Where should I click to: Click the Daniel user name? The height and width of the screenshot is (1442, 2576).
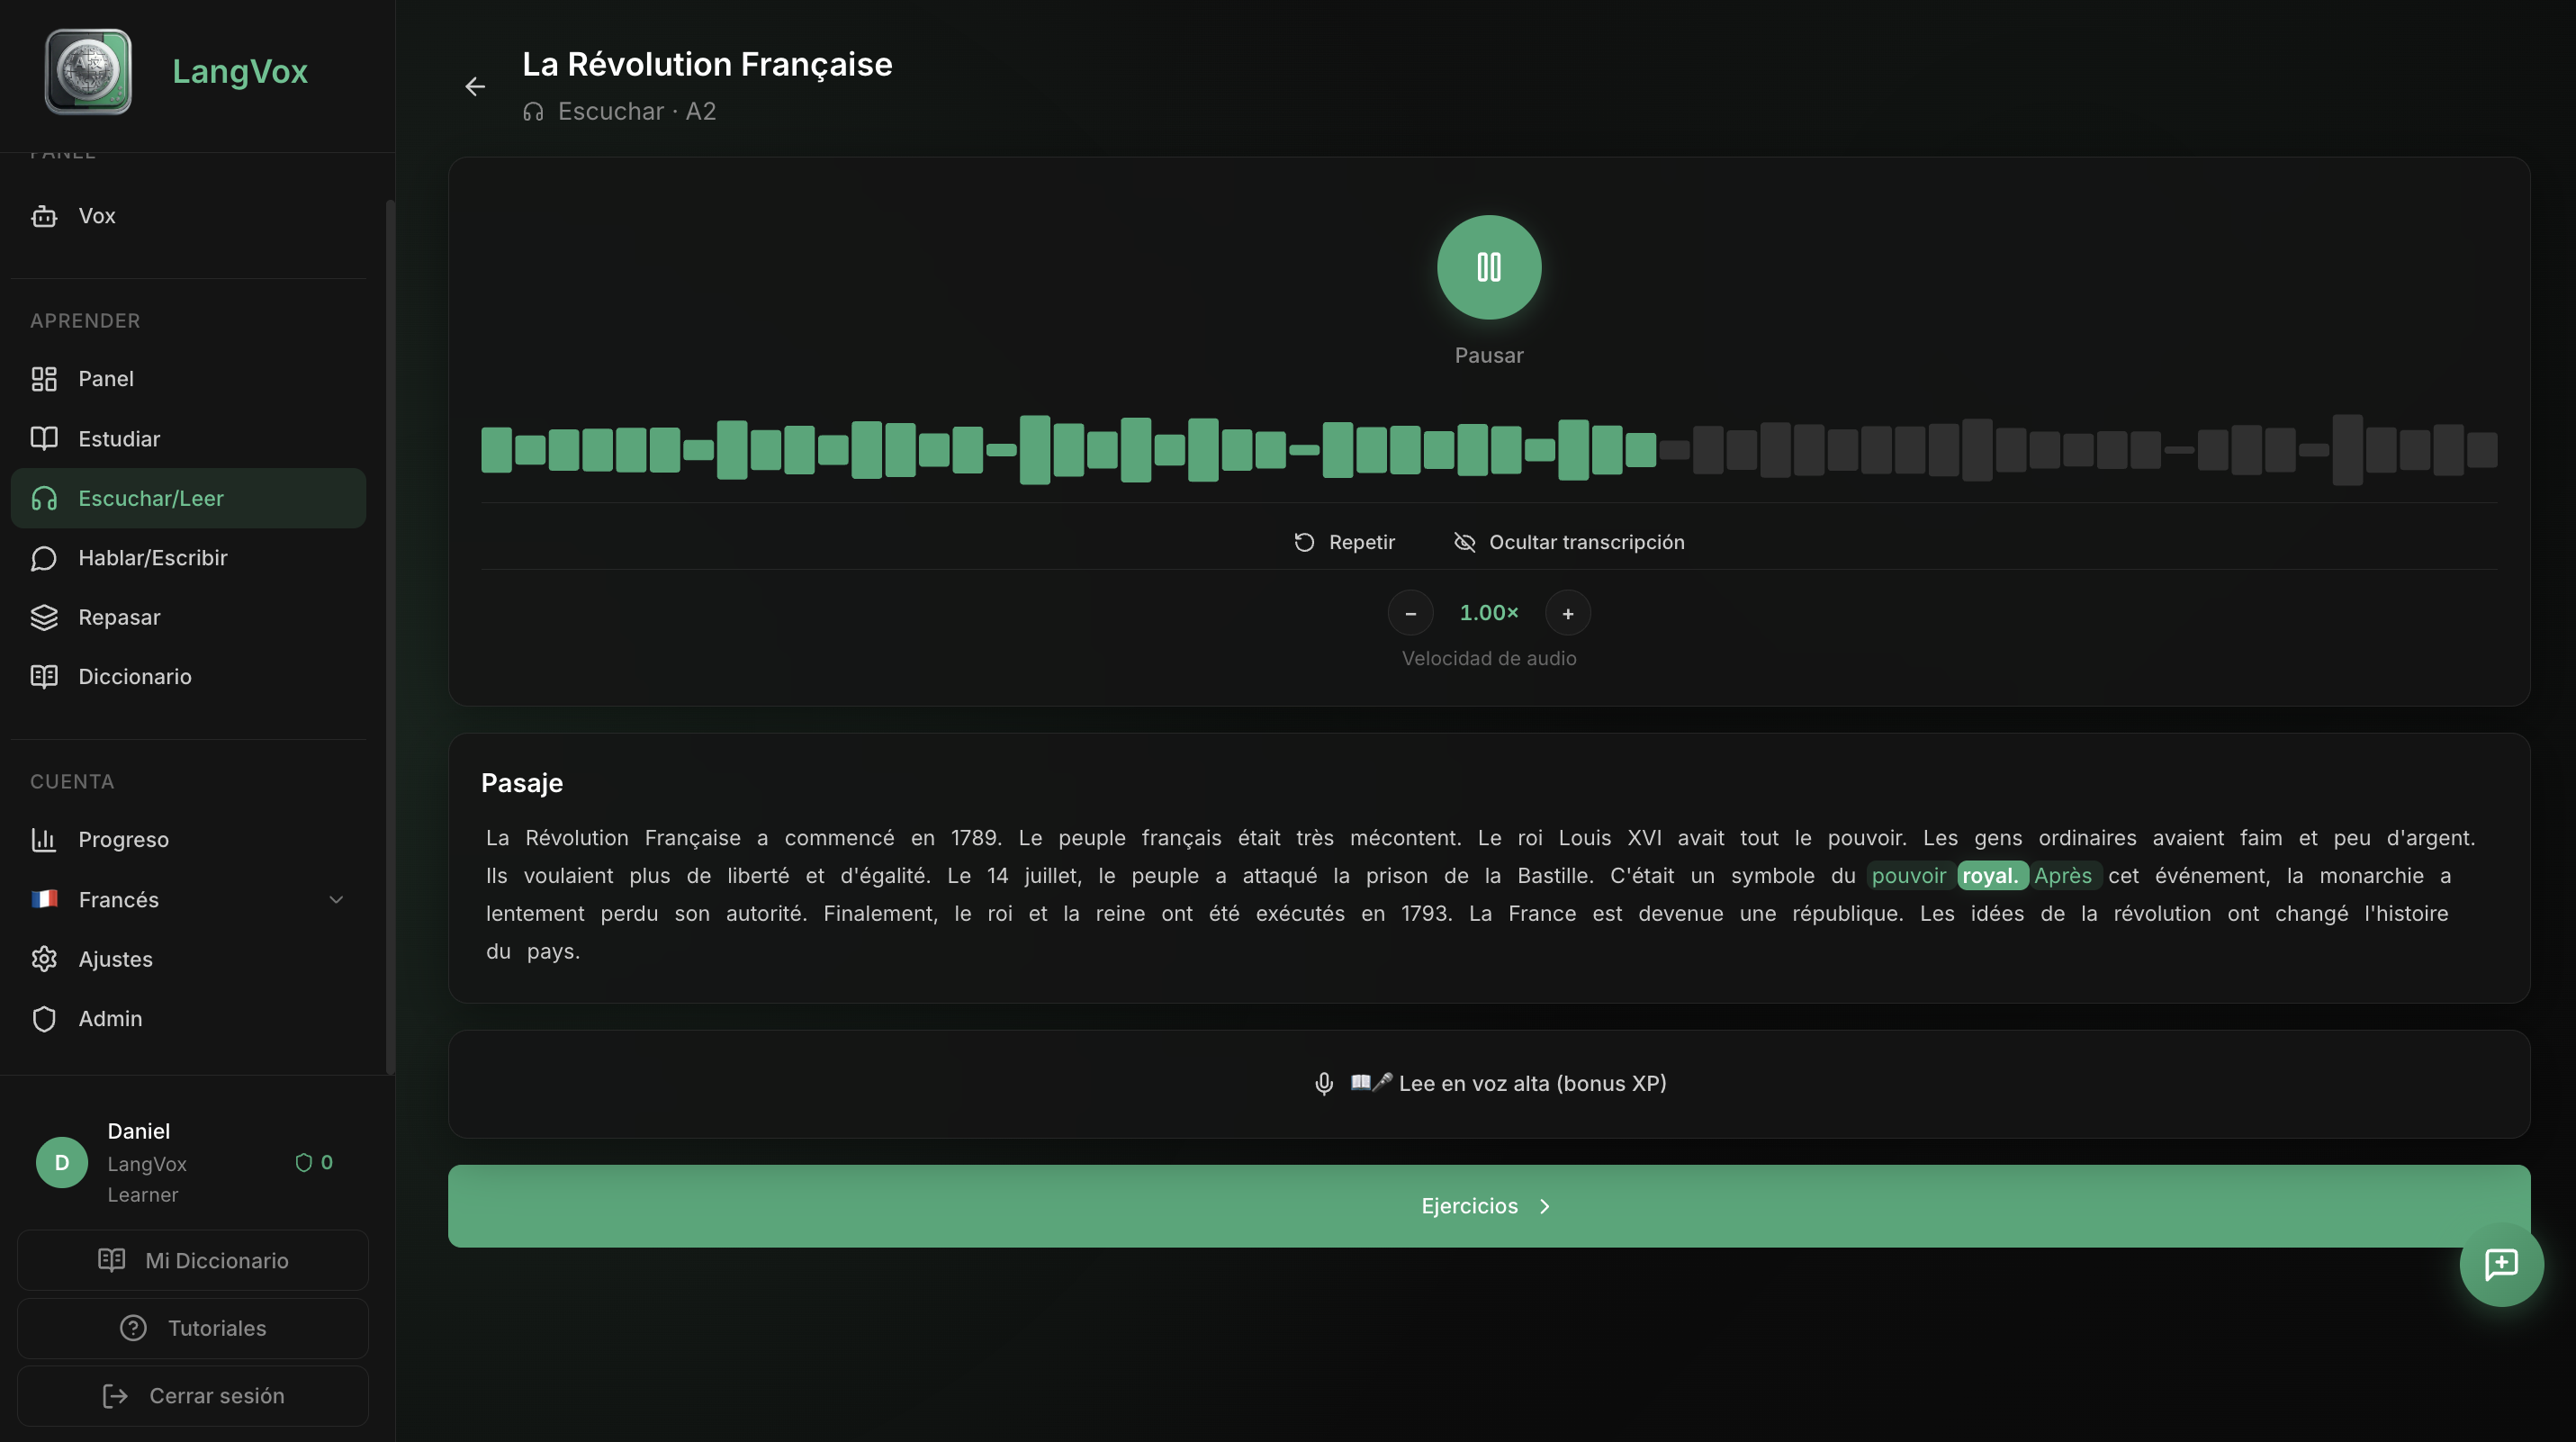139,1131
